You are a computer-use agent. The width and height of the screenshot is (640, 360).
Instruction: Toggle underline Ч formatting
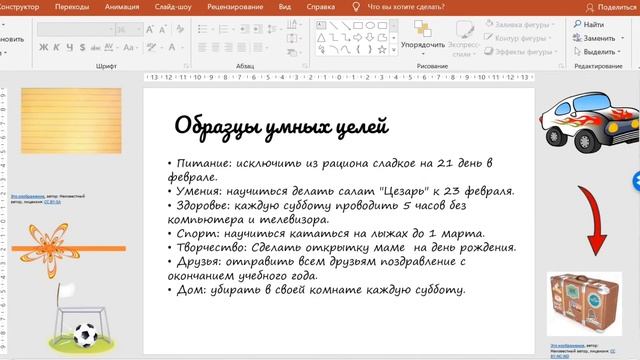(x=70, y=47)
